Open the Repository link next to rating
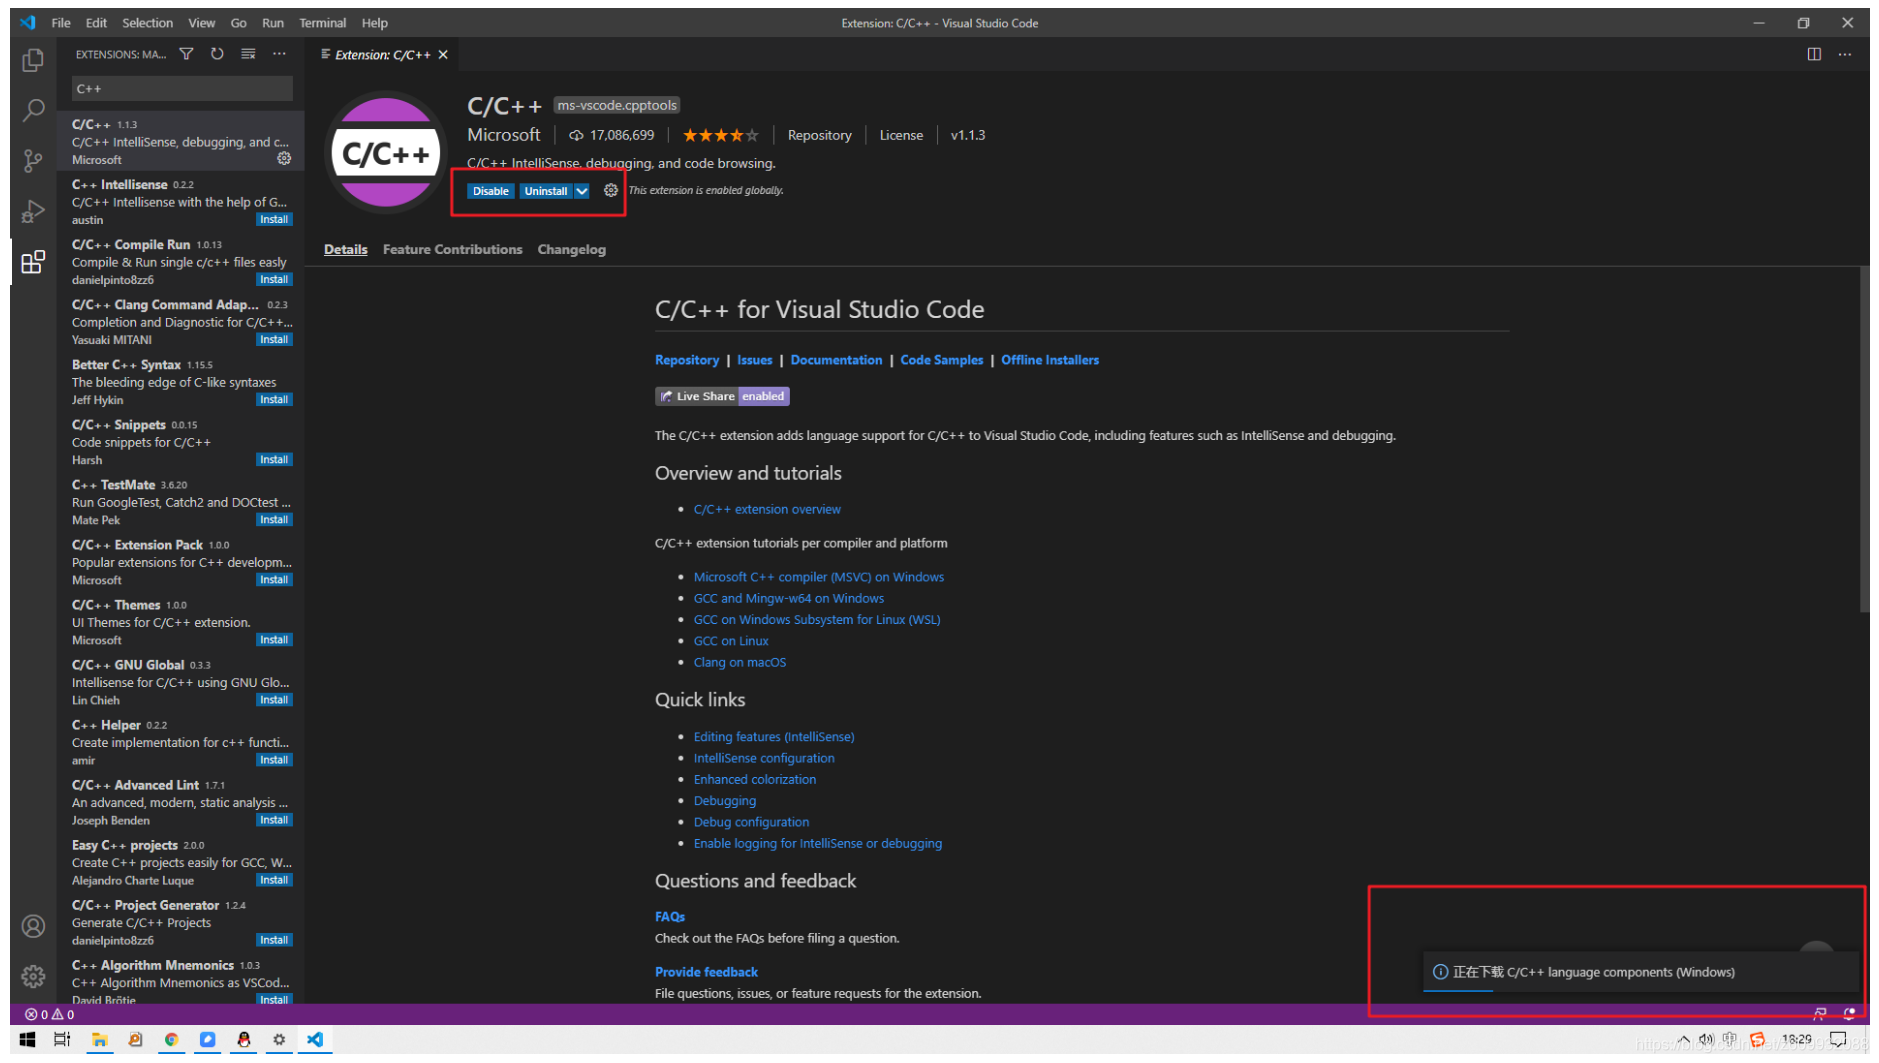The width and height of the screenshot is (1879, 1063). pos(819,135)
